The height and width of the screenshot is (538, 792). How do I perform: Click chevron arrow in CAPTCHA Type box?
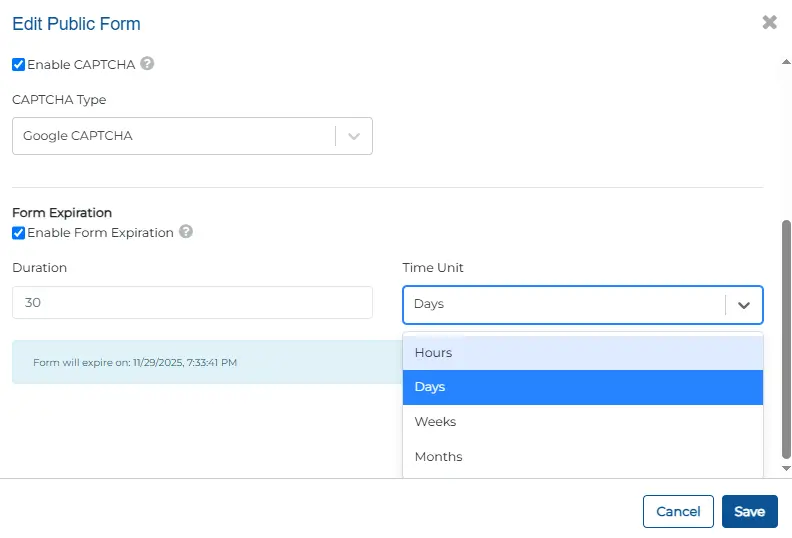click(354, 136)
